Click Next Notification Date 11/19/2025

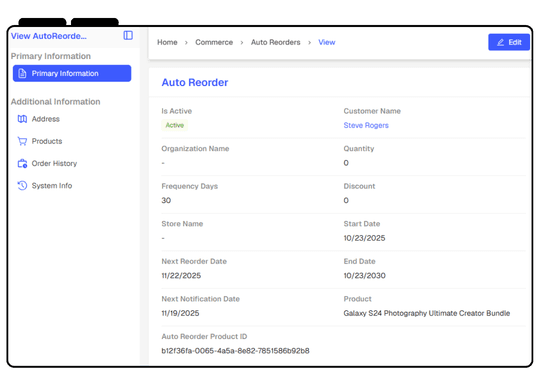(180, 313)
